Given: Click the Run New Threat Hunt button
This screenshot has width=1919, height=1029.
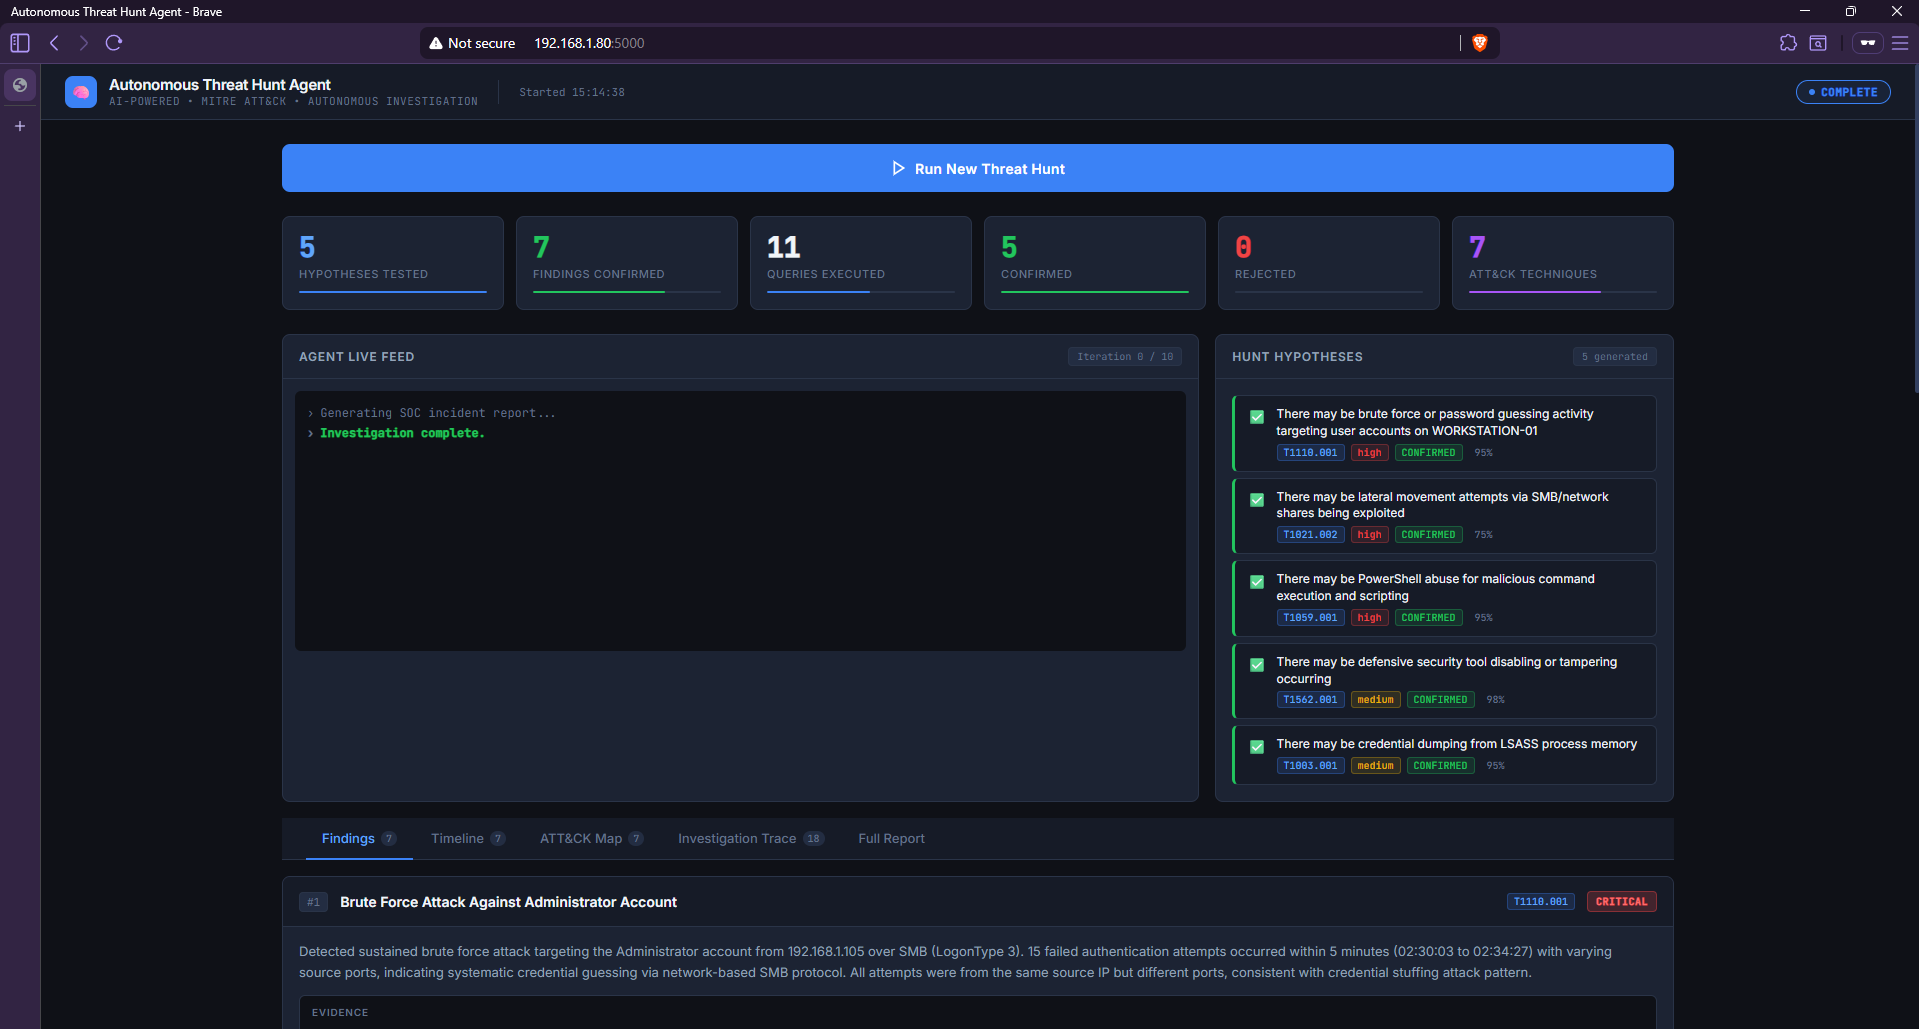Looking at the screenshot, I should pyautogui.click(x=977, y=168).
